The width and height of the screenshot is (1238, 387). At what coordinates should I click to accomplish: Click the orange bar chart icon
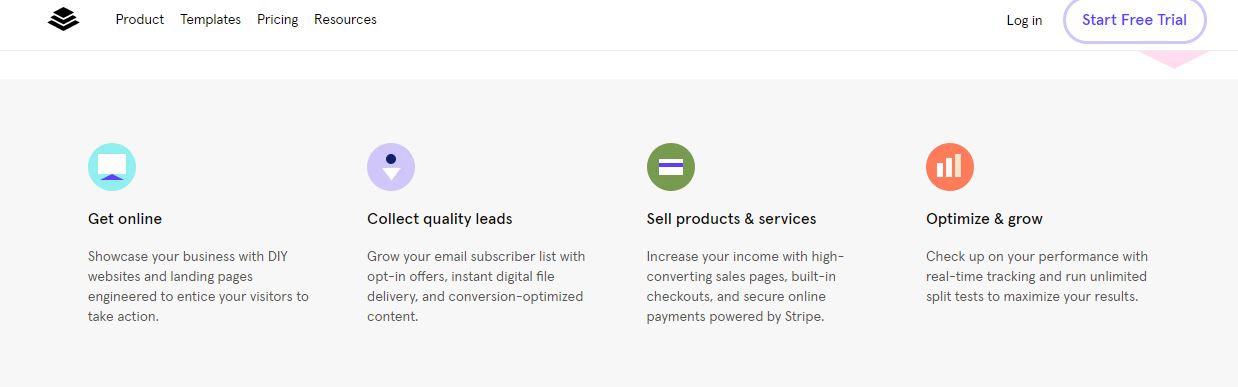tap(950, 167)
